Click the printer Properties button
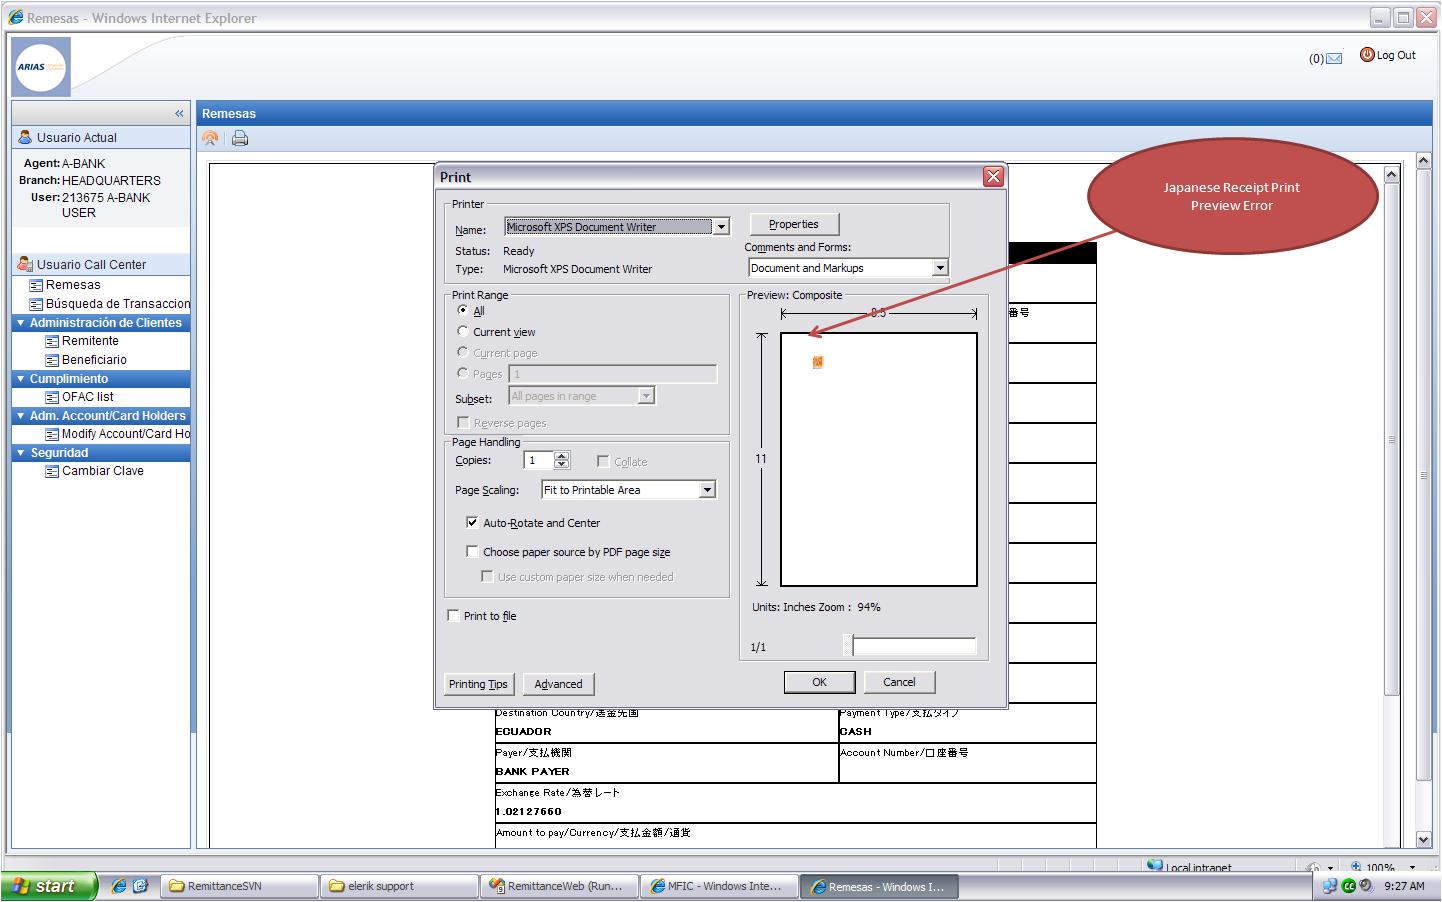 (794, 224)
